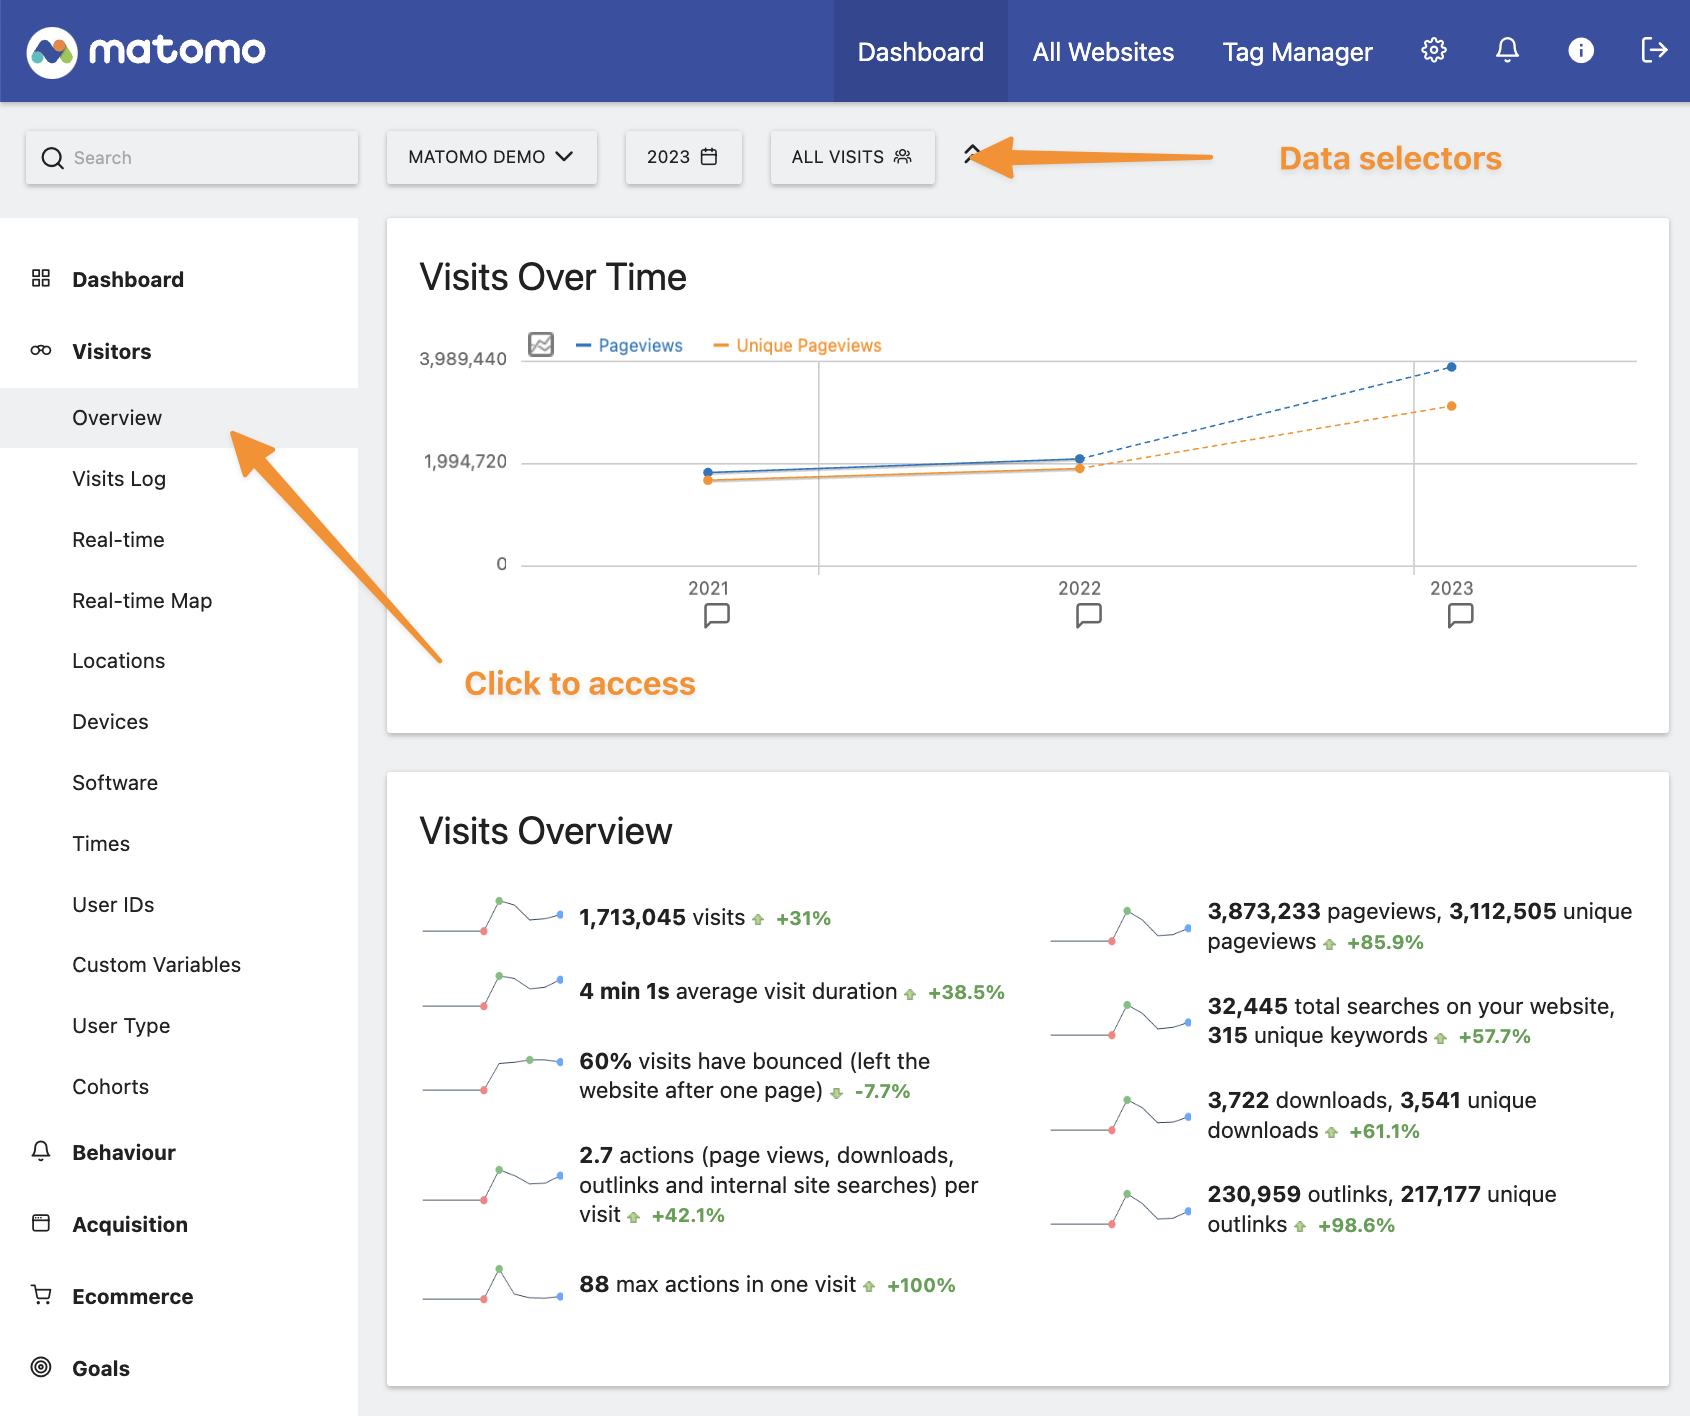Viewport: 1690px width, 1416px height.
Task: Collapse the data selectors chevron
Action: click(971, 153)
